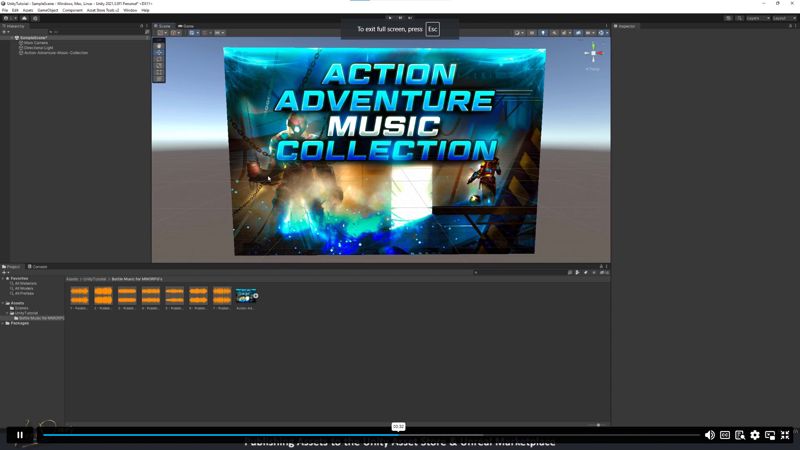Select the Action Adventure cover image asset
Viewport: 800px width, 450px height.
click(x=246, y=298)
